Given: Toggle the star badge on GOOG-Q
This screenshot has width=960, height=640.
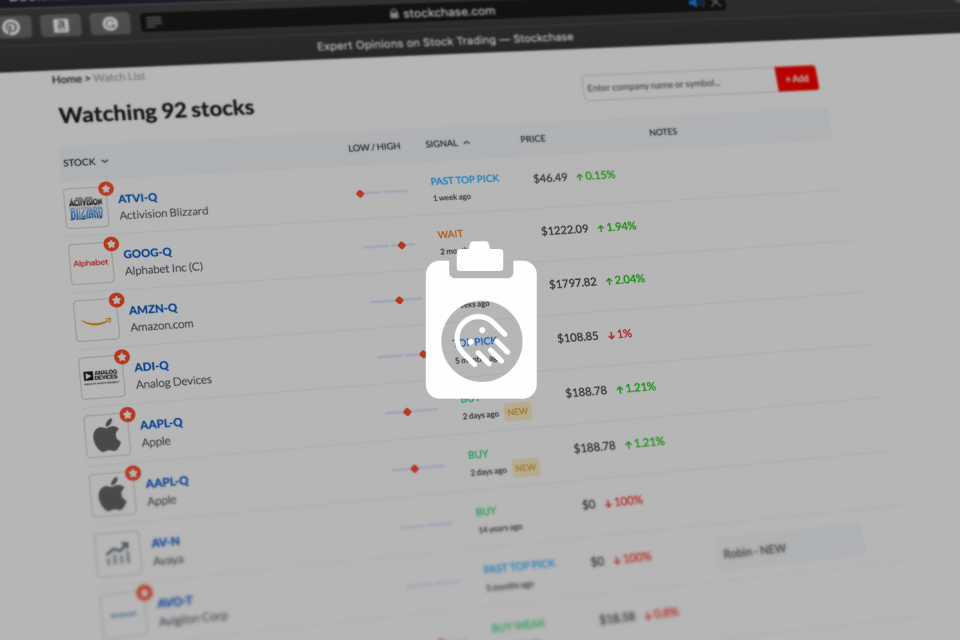Looking at the screenshot, I should (x=111, y=243).
